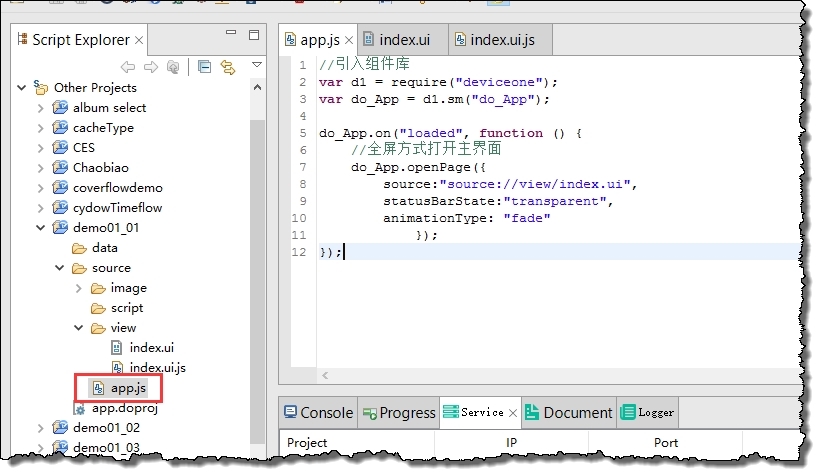Close the Script Explorer view tab

click(x=140, y=41)
